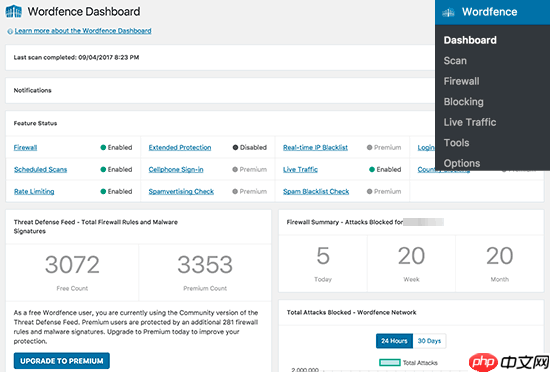Click the Notifications panel heading
The height and width of the screenshot is (372, 550).
click(32, 90)
